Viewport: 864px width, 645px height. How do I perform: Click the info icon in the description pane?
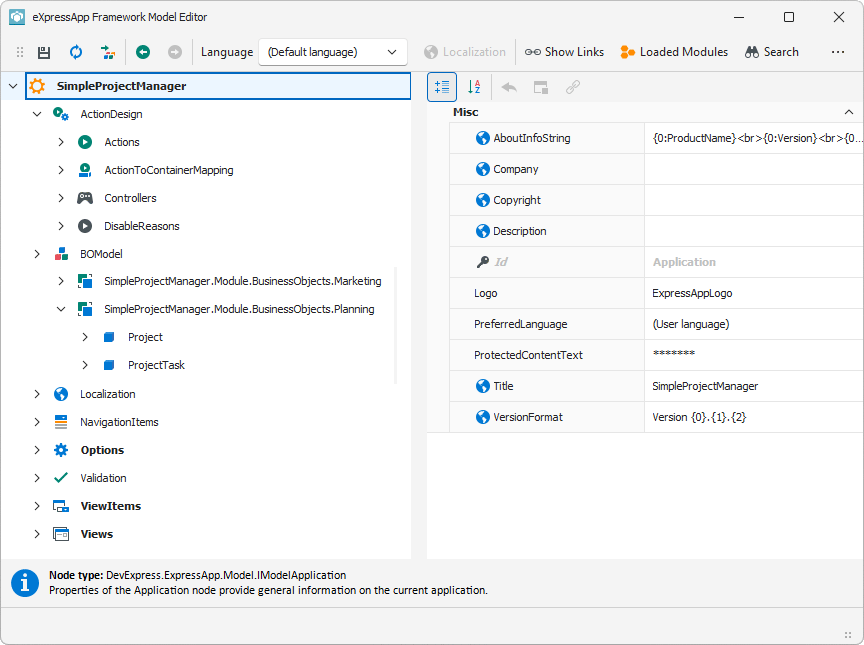(x=25, y=583)
